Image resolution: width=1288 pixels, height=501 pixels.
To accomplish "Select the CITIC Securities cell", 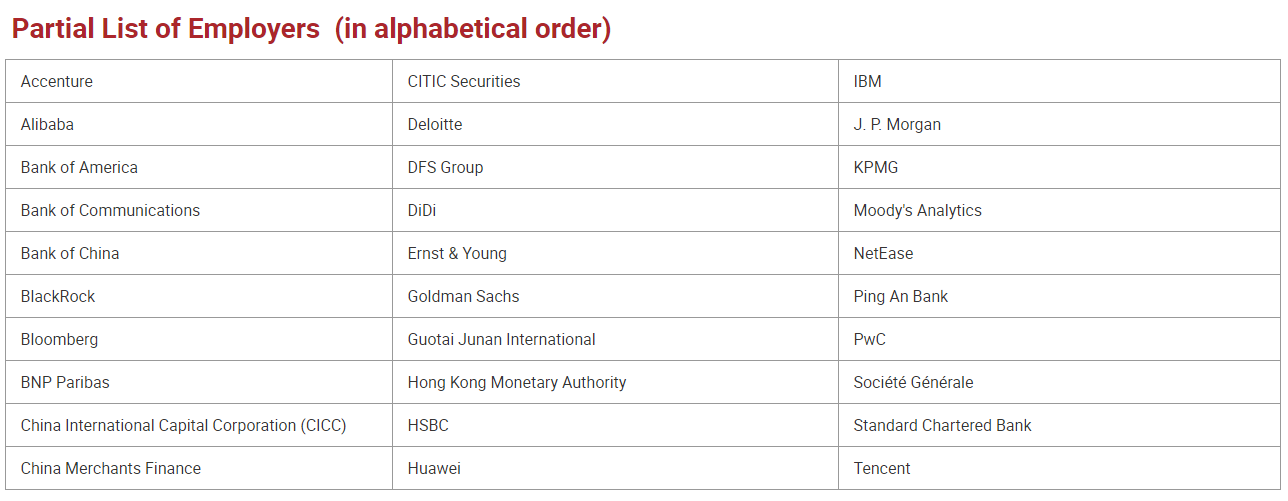I will [x=464, y=82].
